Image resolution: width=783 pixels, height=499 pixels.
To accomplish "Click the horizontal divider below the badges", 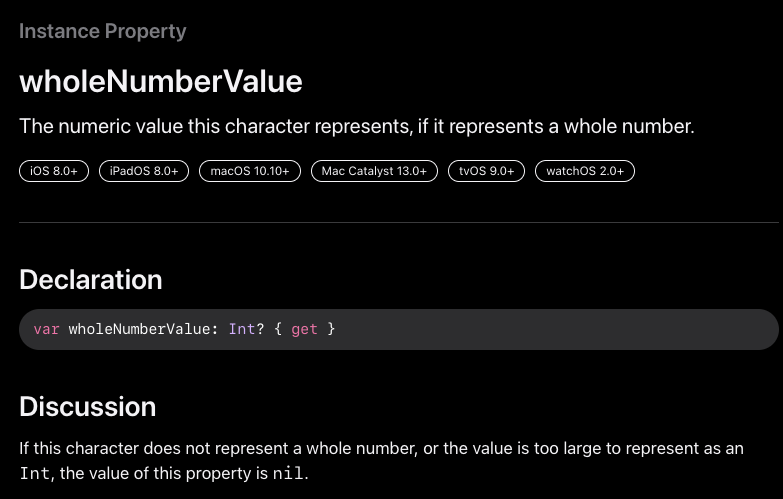I will 399,222.
